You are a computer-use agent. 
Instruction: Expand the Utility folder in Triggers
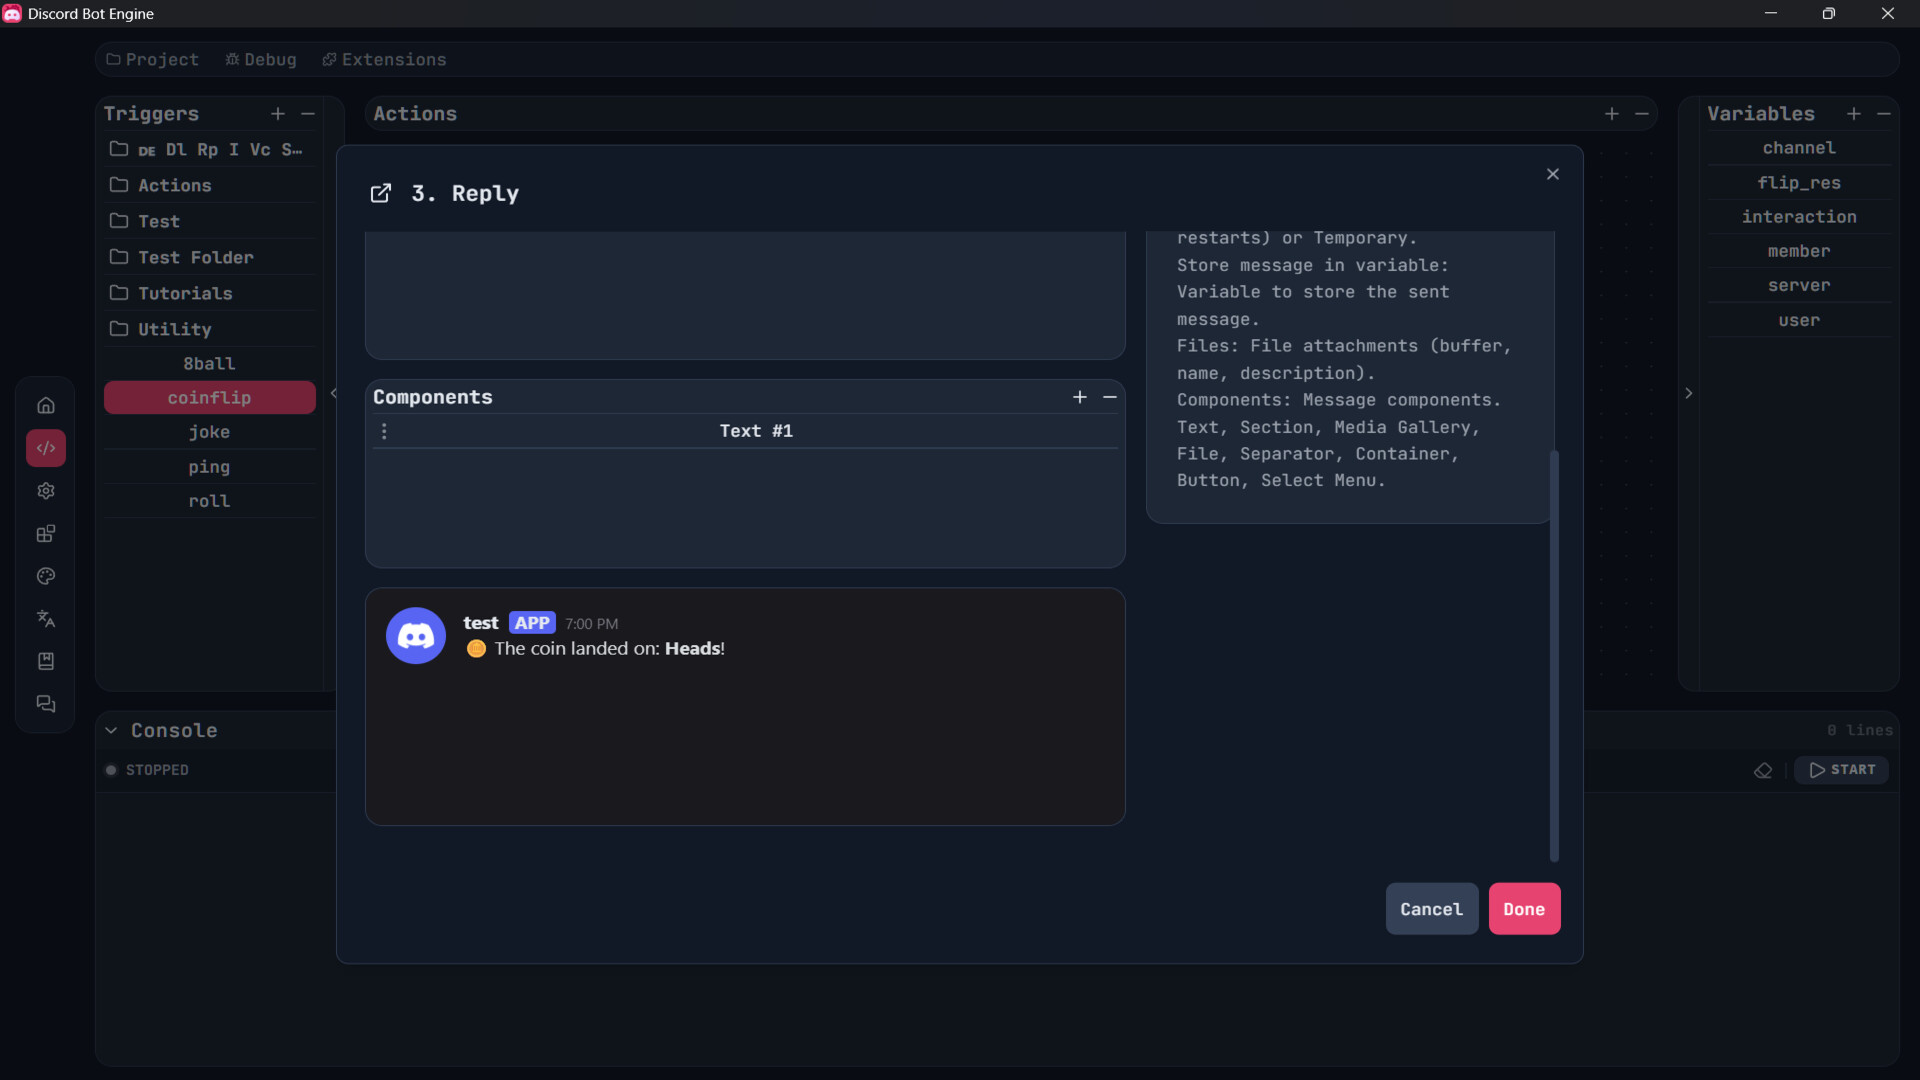tap(174, 329)
